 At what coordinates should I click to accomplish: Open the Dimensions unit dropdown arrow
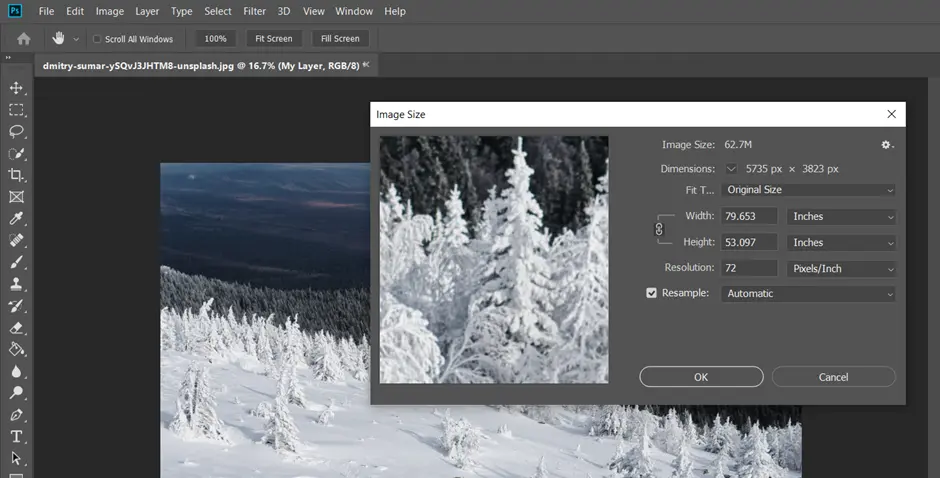(x=731, y=169)
